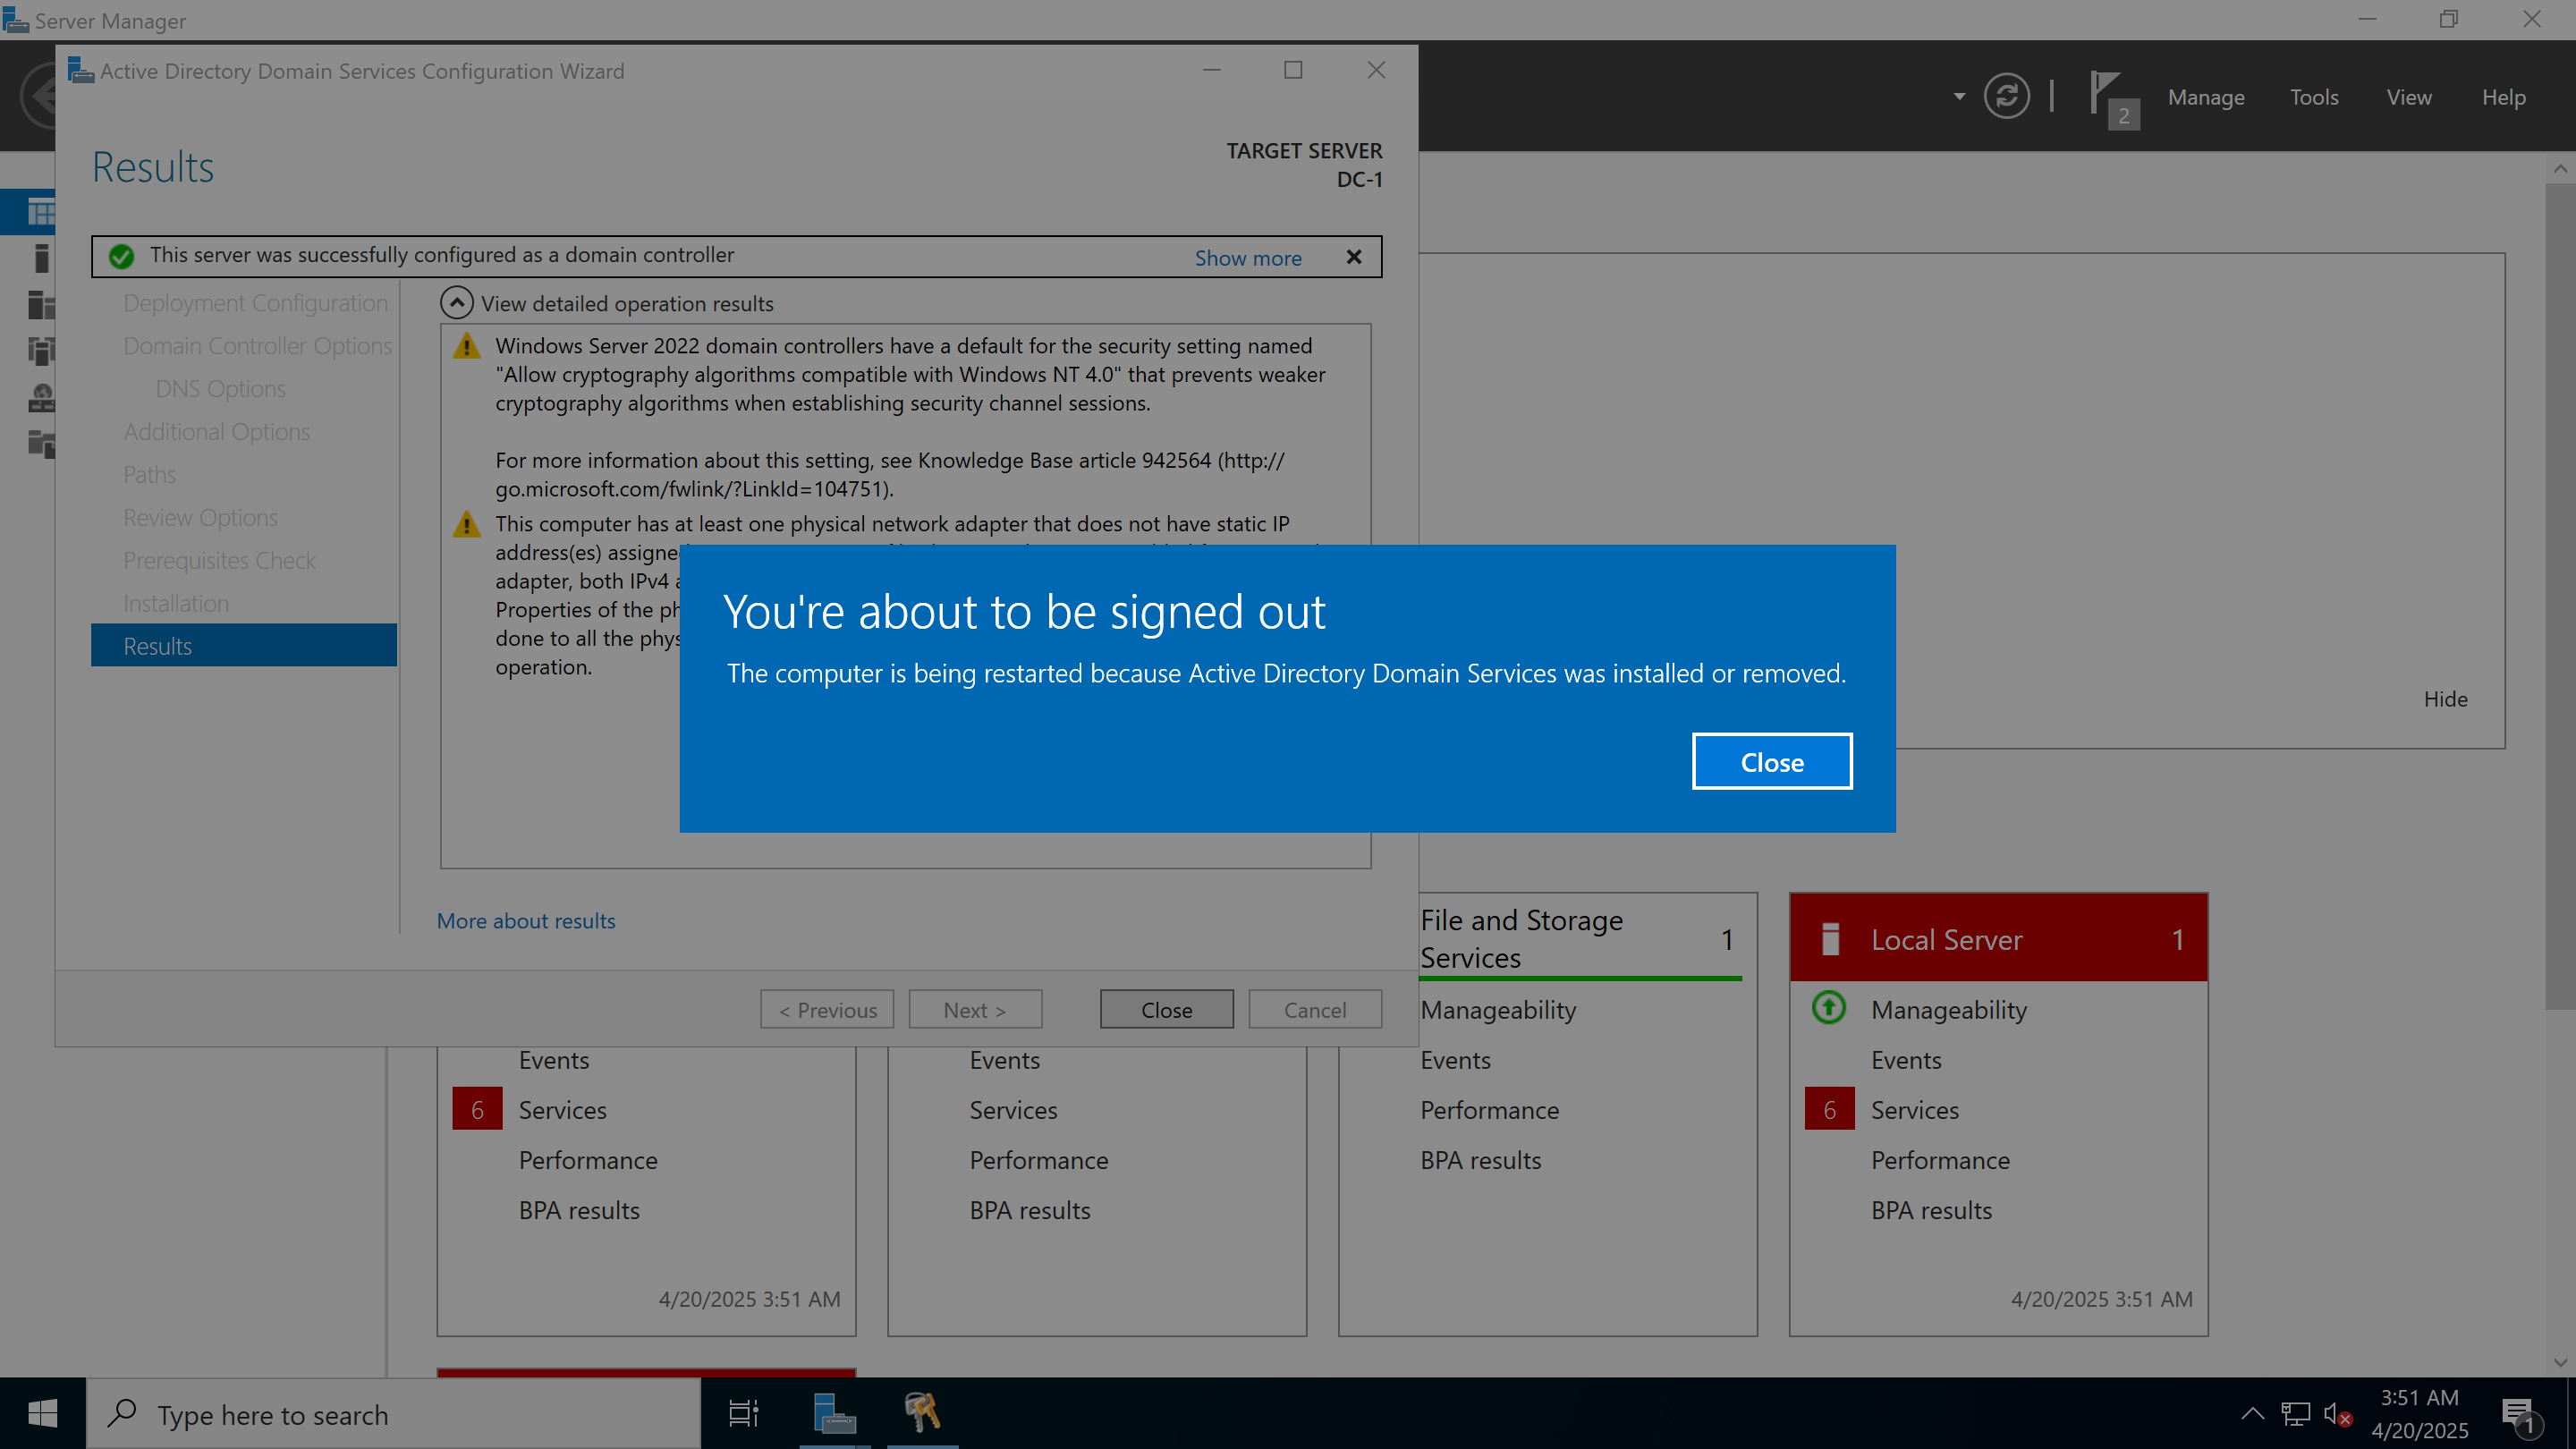Click green Manageability status icon in Local Server
This screenshot has width=2576, height=1449.
(1829, 1007)
